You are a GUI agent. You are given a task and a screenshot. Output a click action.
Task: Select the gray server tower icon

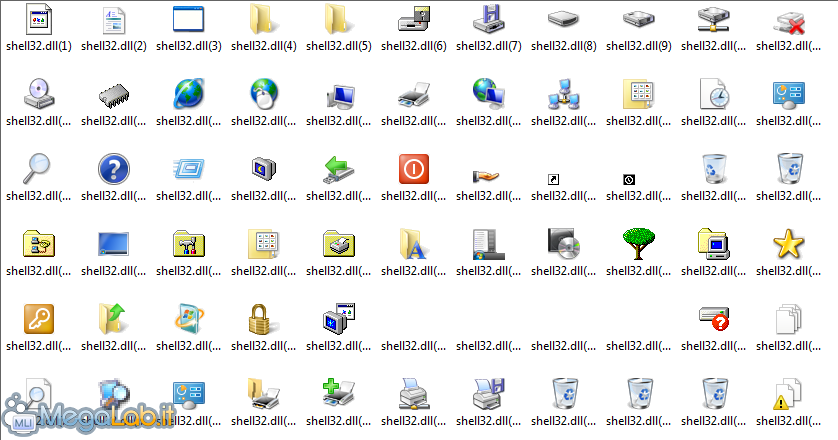pyautogui.click(x=488, y=244)
